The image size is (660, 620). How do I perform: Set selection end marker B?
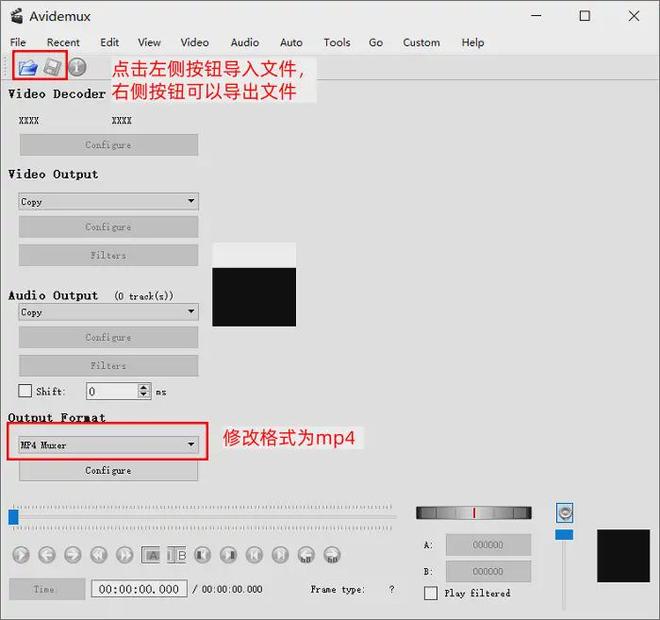tap(177, 555)
